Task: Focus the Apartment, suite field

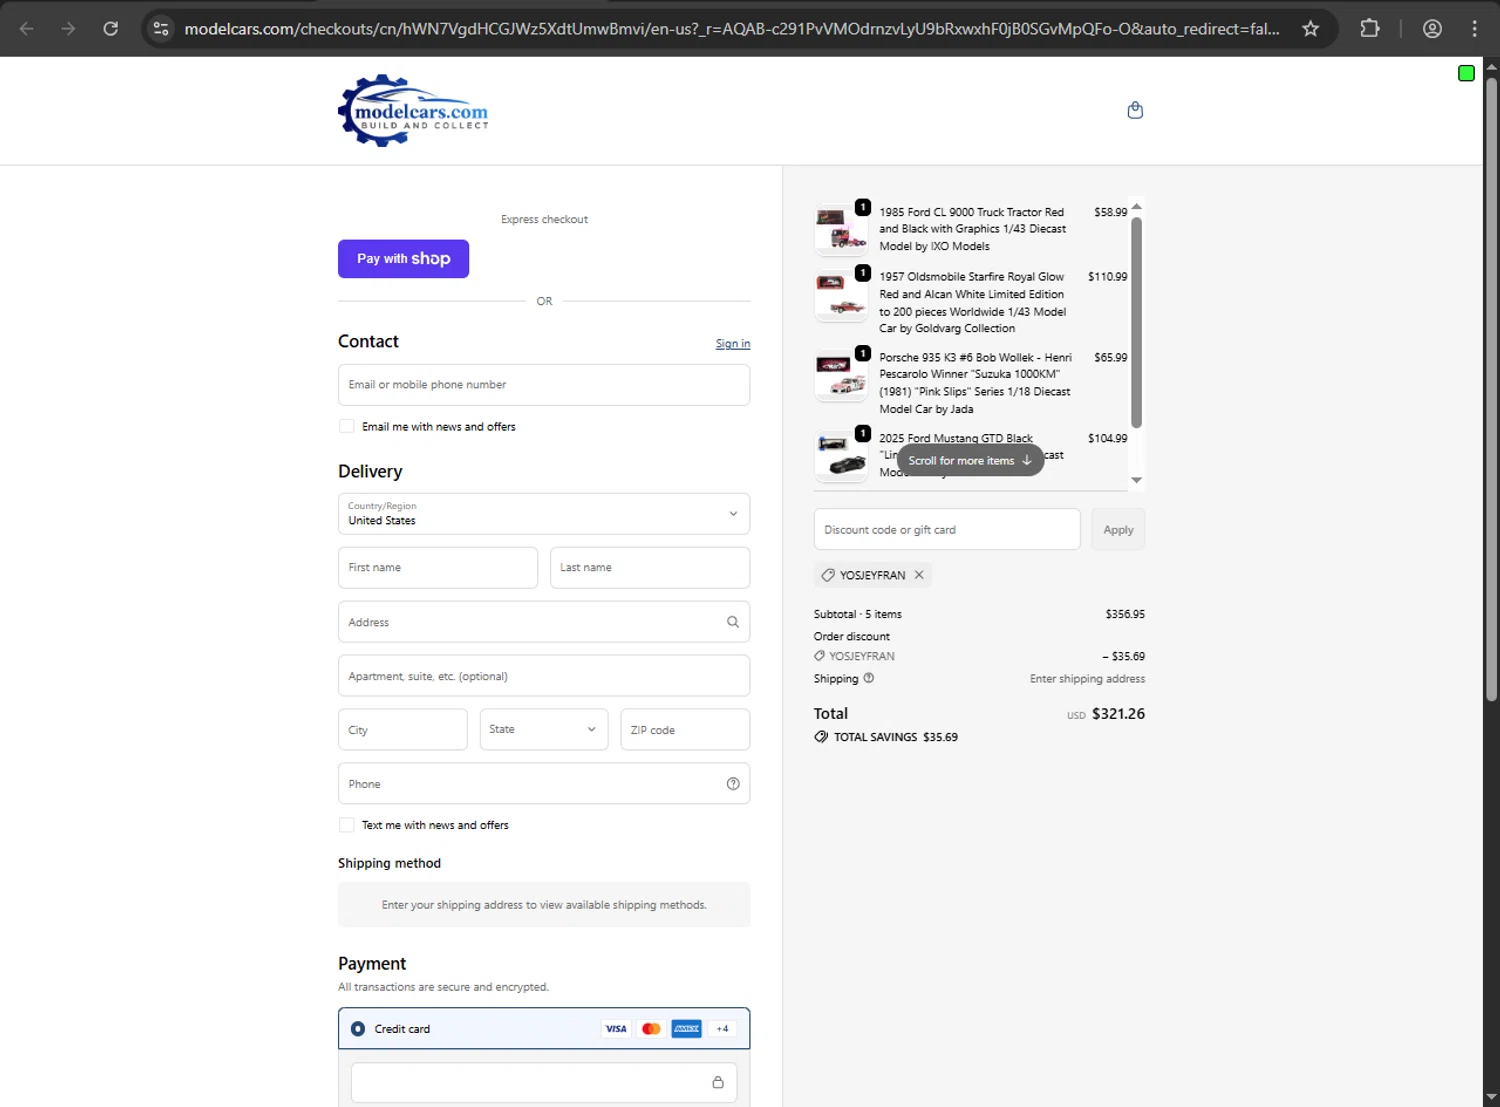Action: [x=544, y=676]
